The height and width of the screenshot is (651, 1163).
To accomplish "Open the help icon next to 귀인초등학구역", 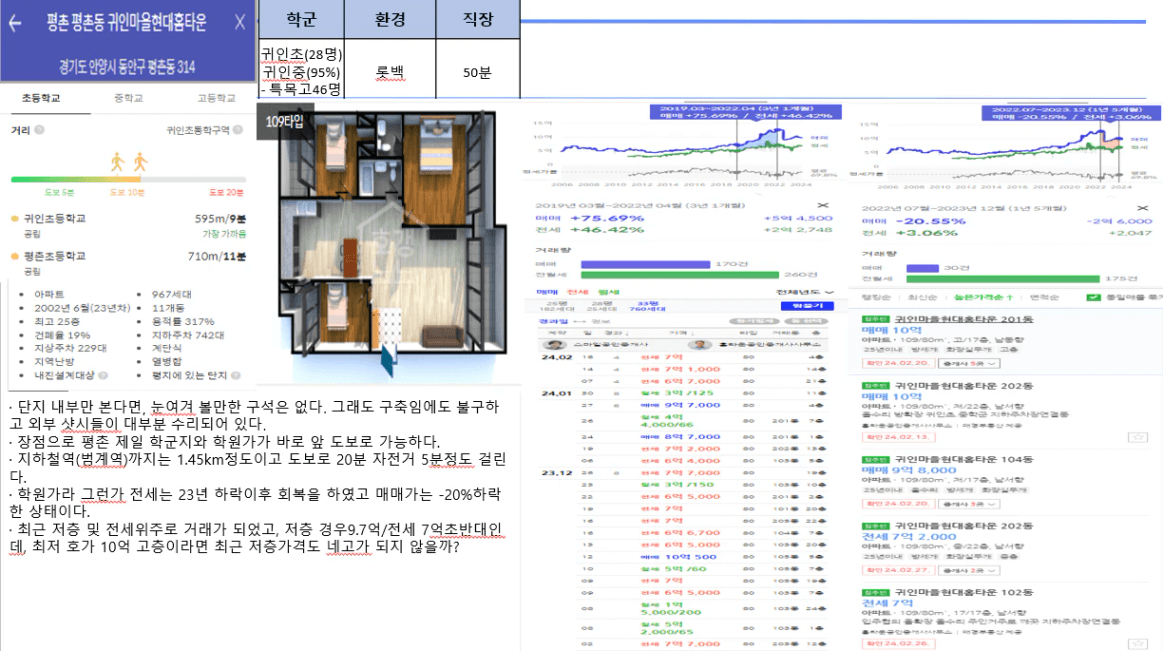I will coord(237,130).
